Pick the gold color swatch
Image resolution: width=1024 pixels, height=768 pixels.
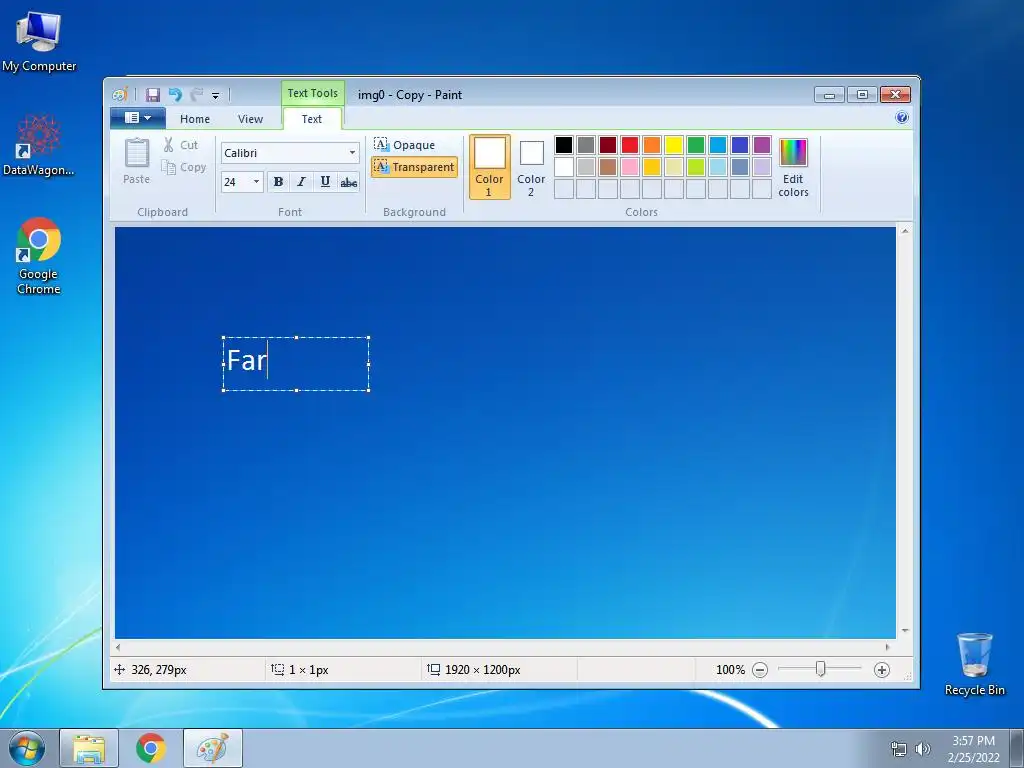(x=652, y=167)
